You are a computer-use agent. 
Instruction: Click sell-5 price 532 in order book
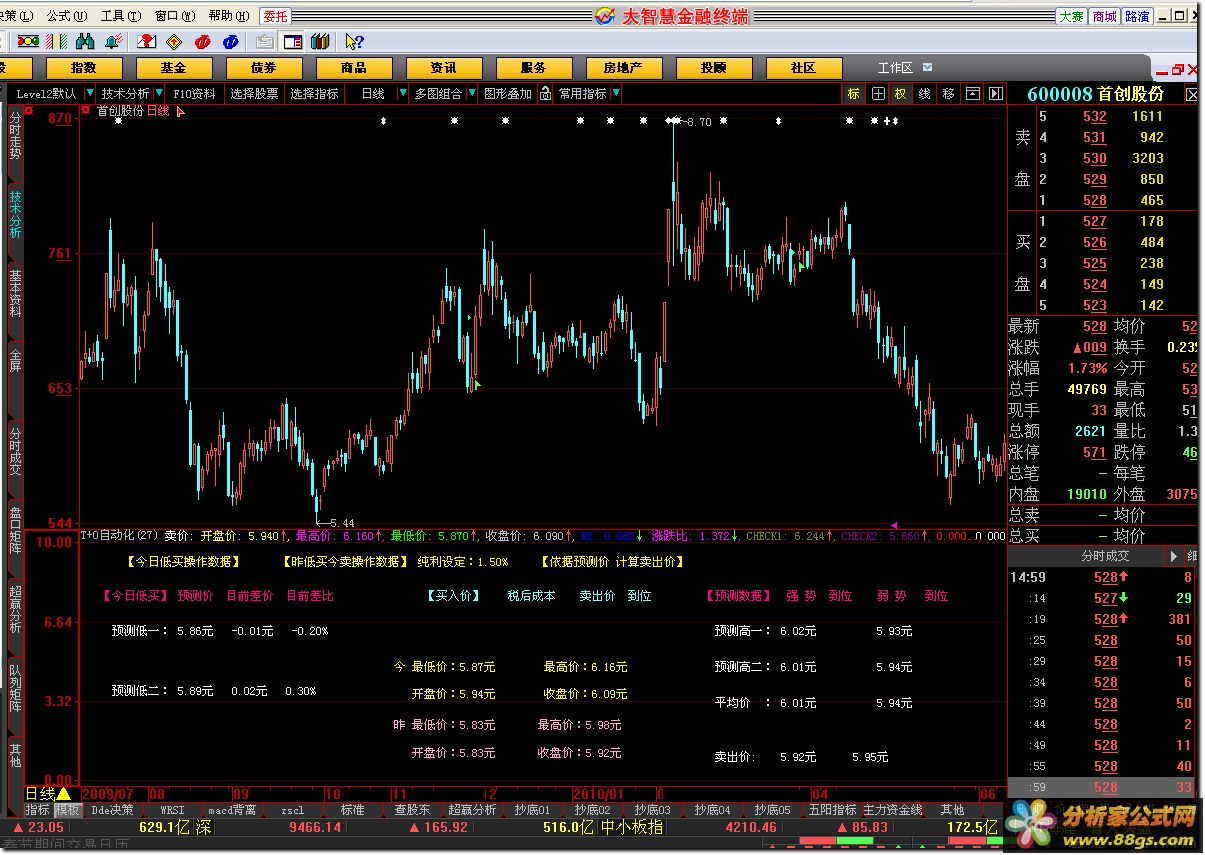tap(1094, 116)
